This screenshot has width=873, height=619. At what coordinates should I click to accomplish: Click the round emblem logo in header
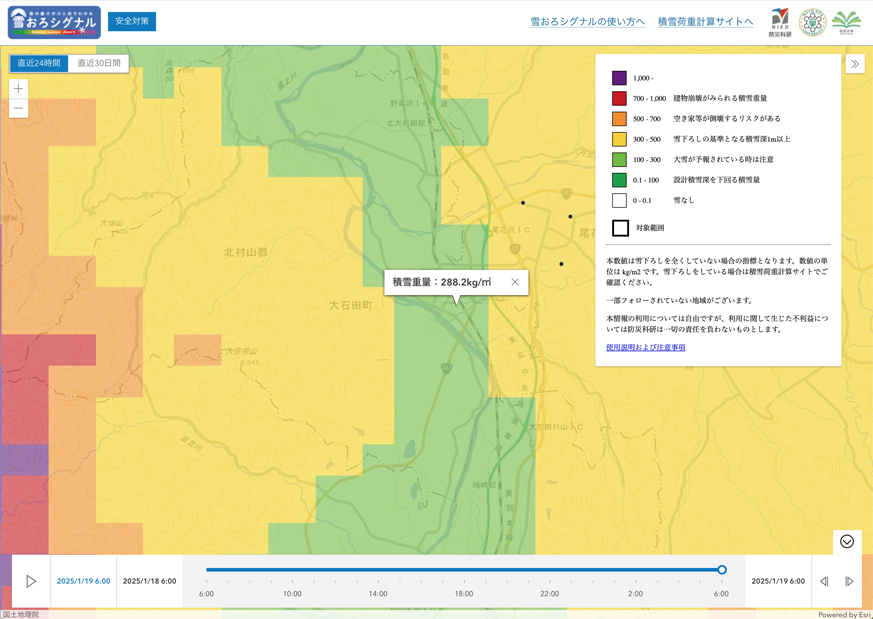[813, 22]
